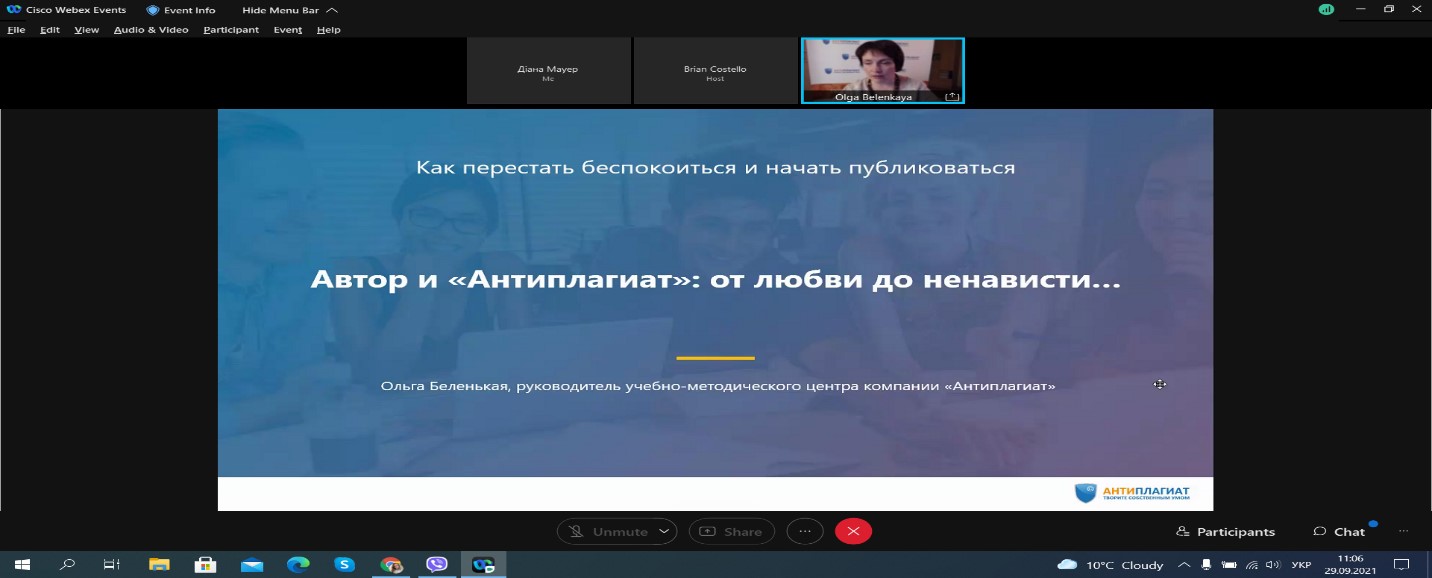Image resolution: width=1432 pixels, height=578 pixels.
Task: Click the Webex taskbar icon
Action: click(484, 565)
